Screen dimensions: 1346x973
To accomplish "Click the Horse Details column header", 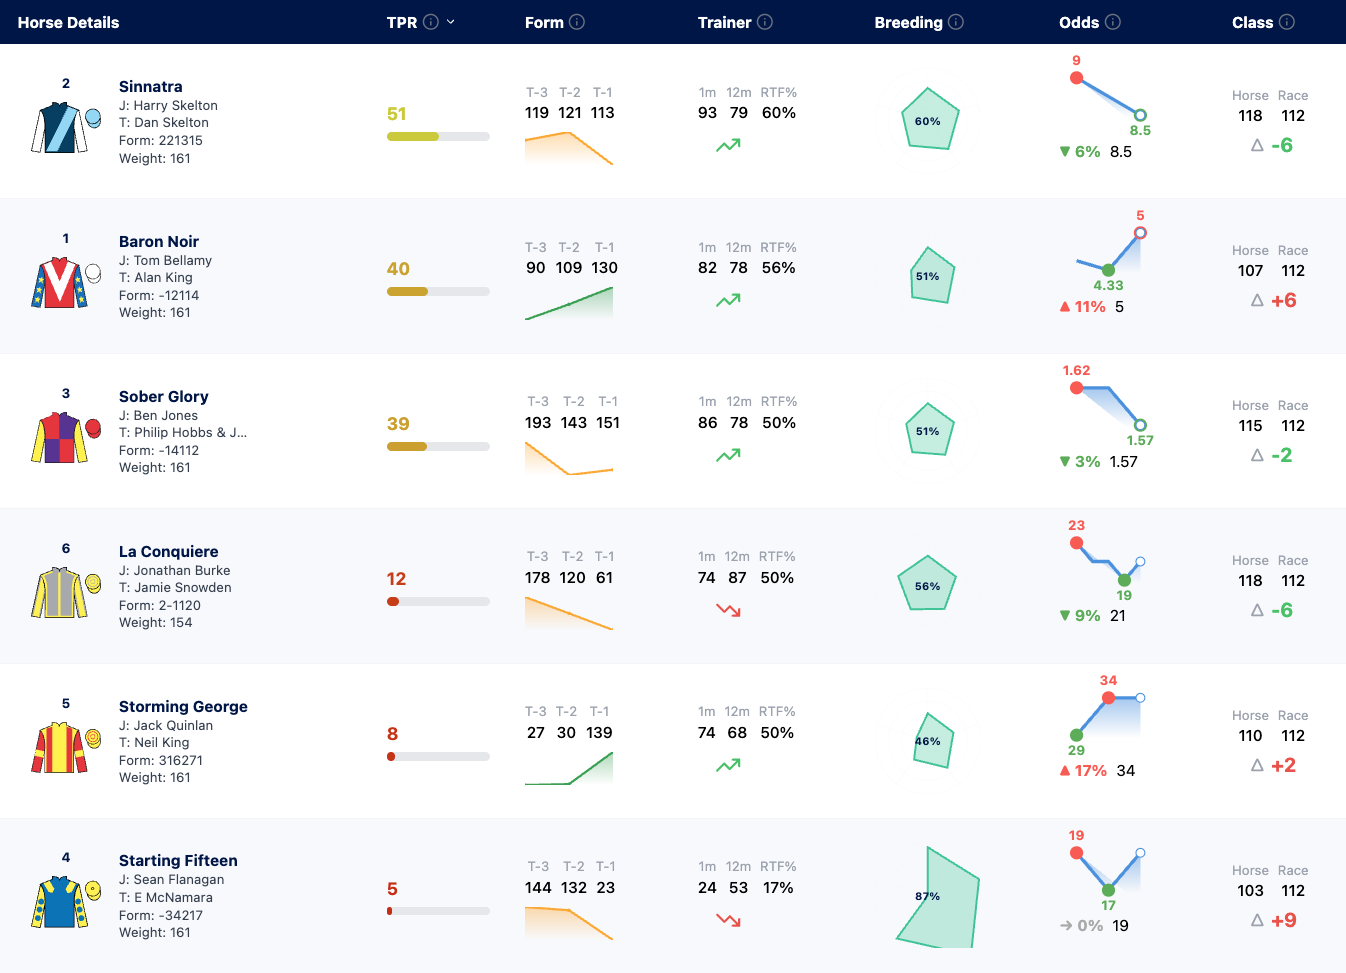I will [68, 22].
